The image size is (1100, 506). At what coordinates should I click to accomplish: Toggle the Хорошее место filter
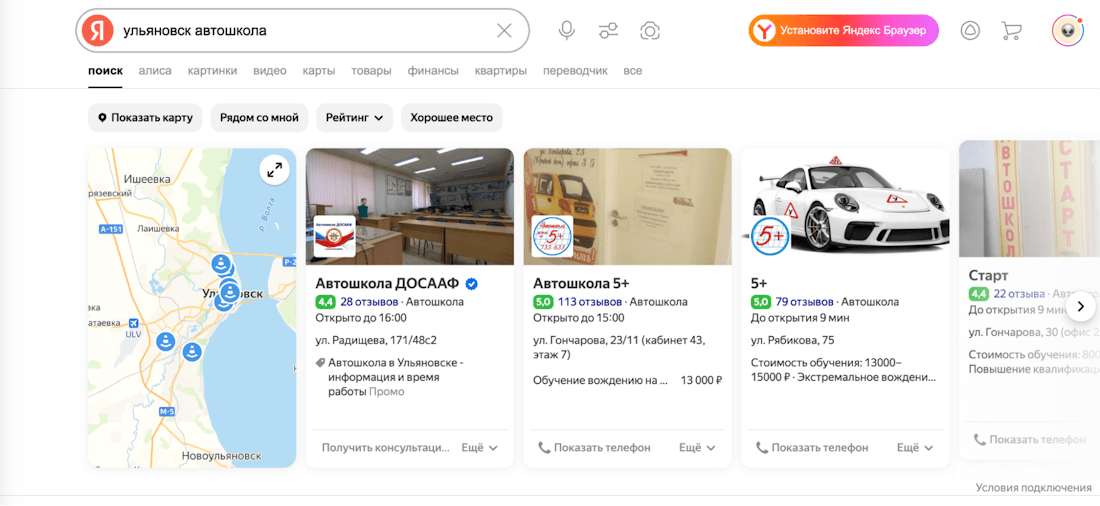click(x=452, y=118)
